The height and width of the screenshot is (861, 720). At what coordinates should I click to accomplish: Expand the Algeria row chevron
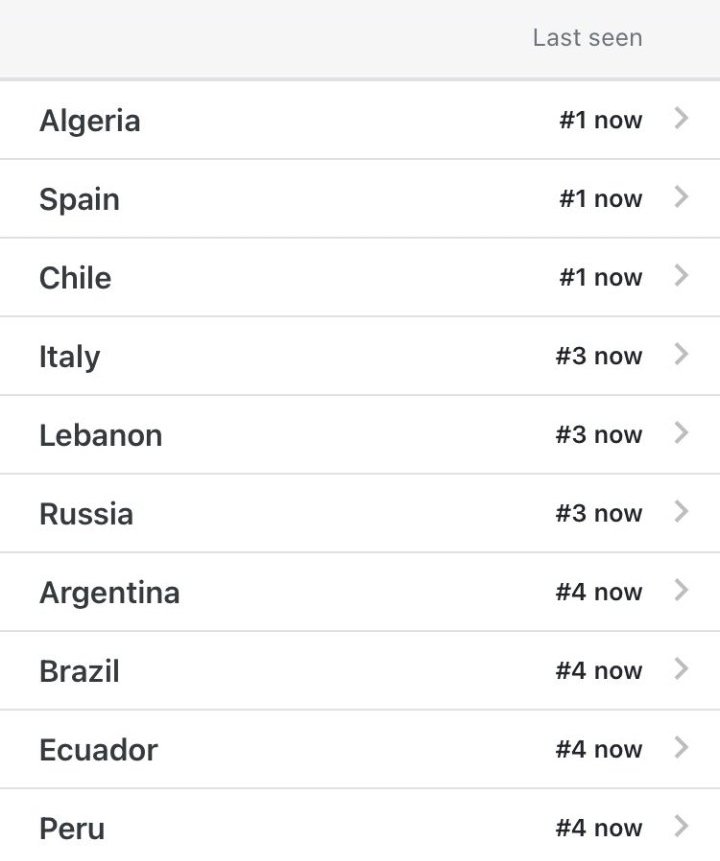pos(682,119)
